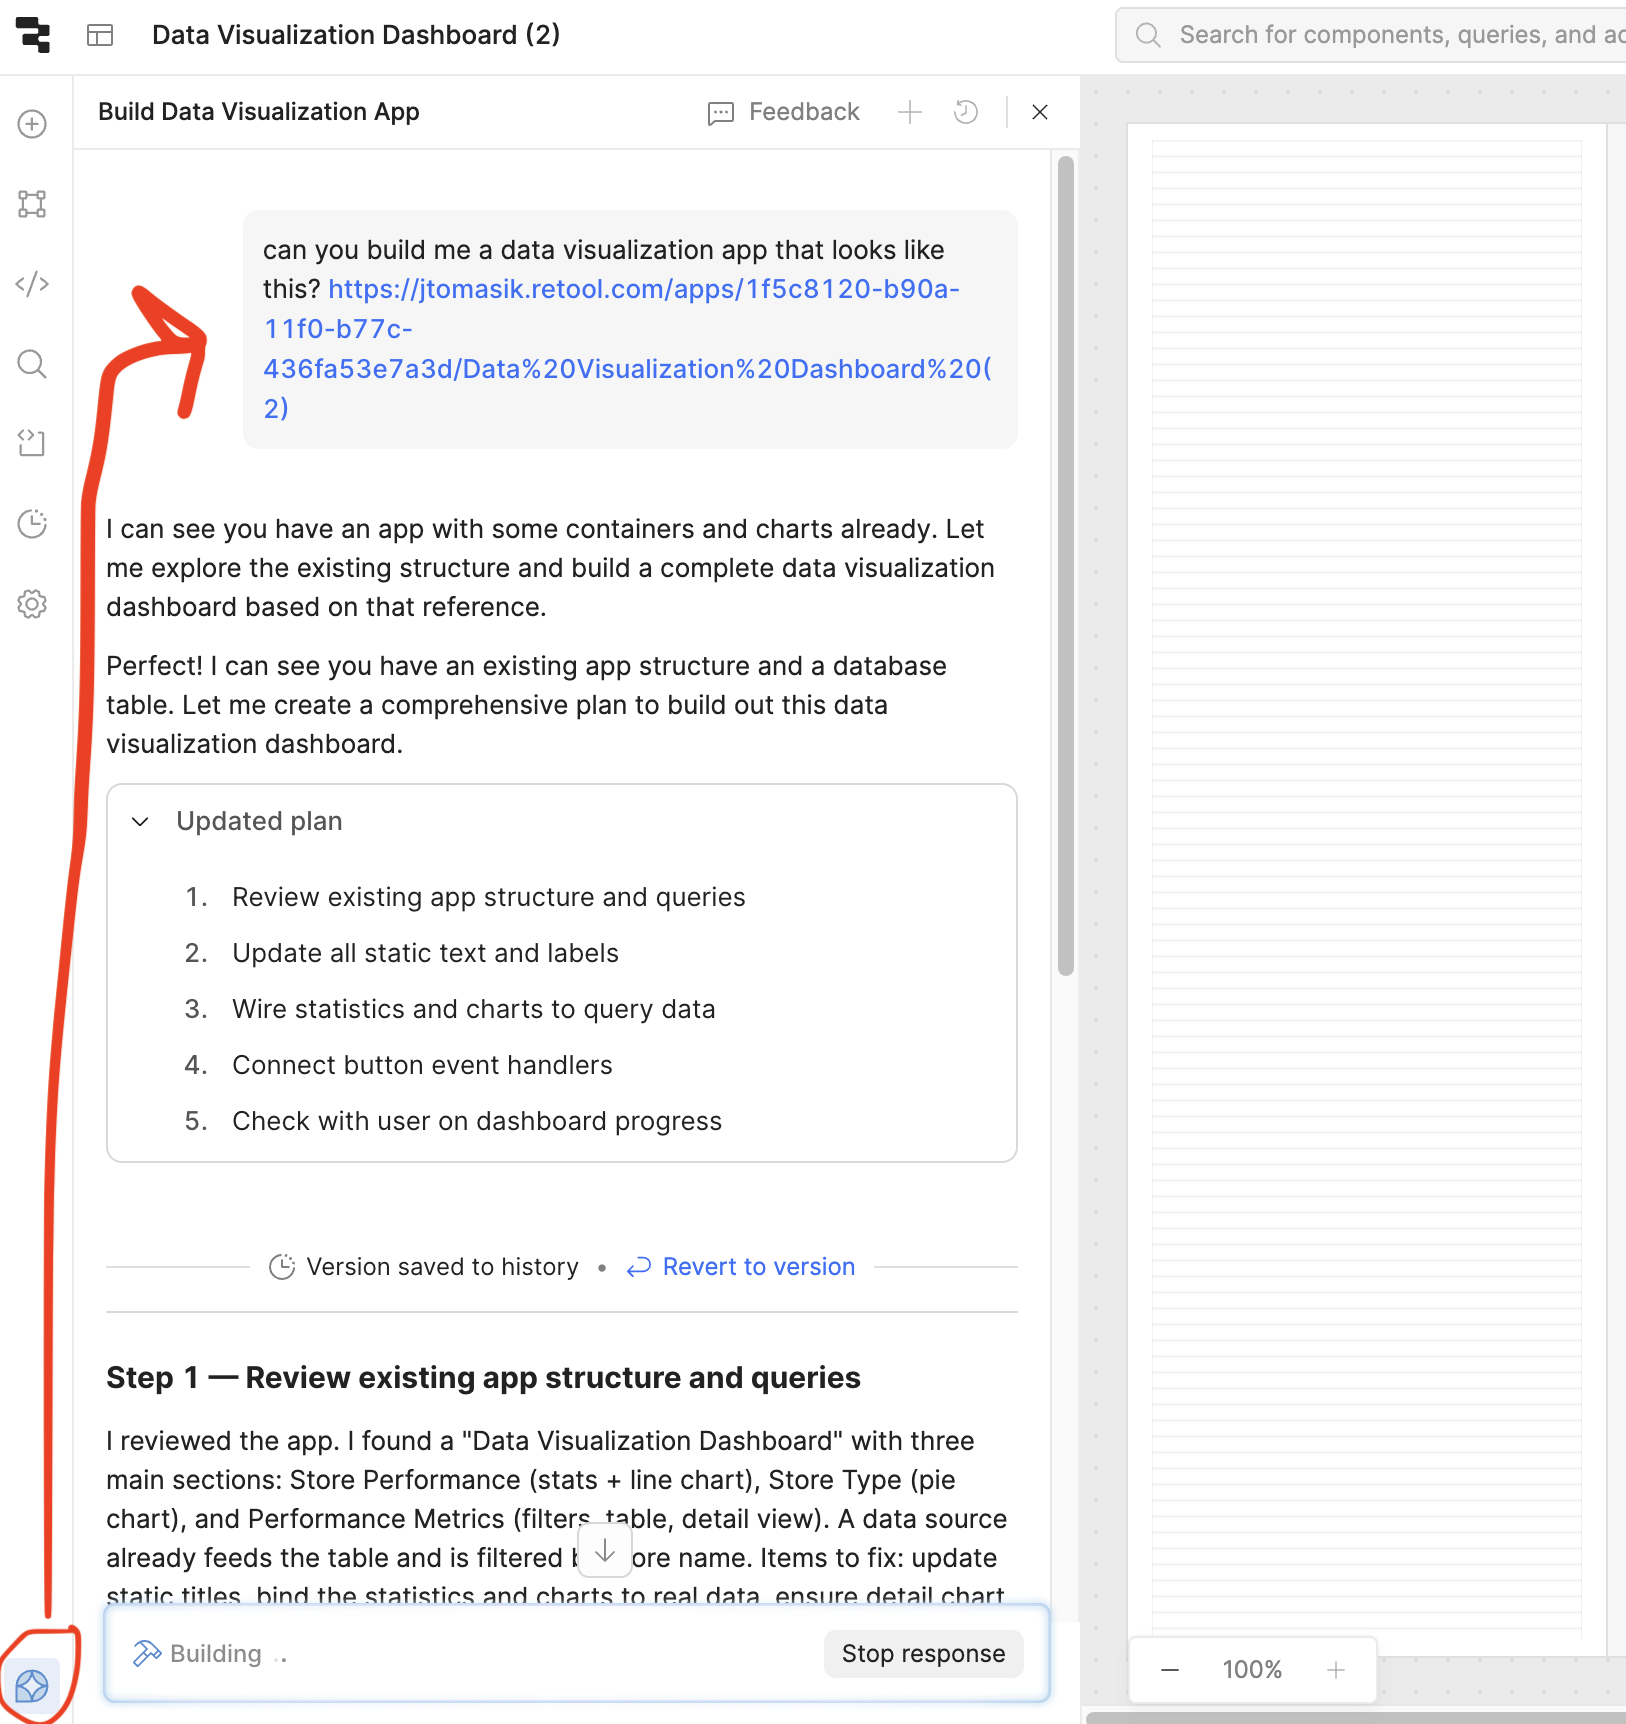This screenshot has height=1724, width=1626.
Task: Click the Stop response button
Action: click(x=923, y=1654)
